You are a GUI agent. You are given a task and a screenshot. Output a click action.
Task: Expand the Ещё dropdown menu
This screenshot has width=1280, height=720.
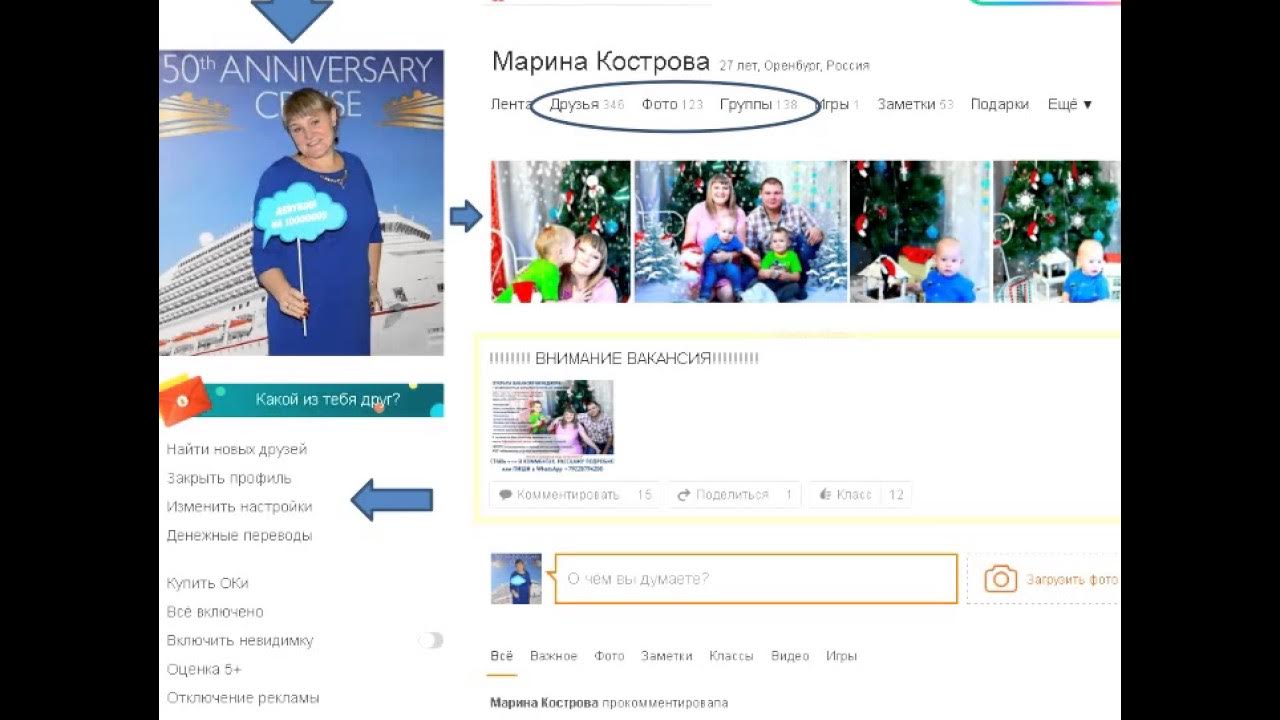pyautogui.click(x=1070, y=104)
